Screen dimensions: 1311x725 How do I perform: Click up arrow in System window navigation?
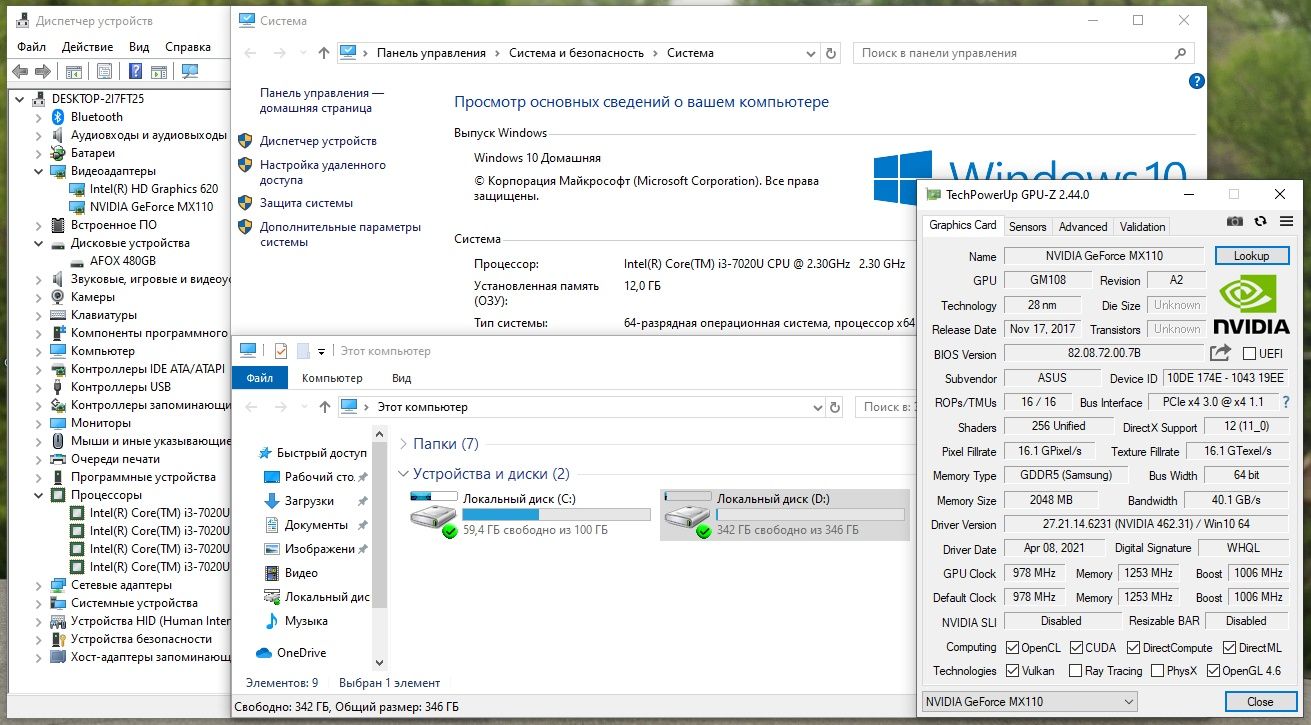click(324, 53)
